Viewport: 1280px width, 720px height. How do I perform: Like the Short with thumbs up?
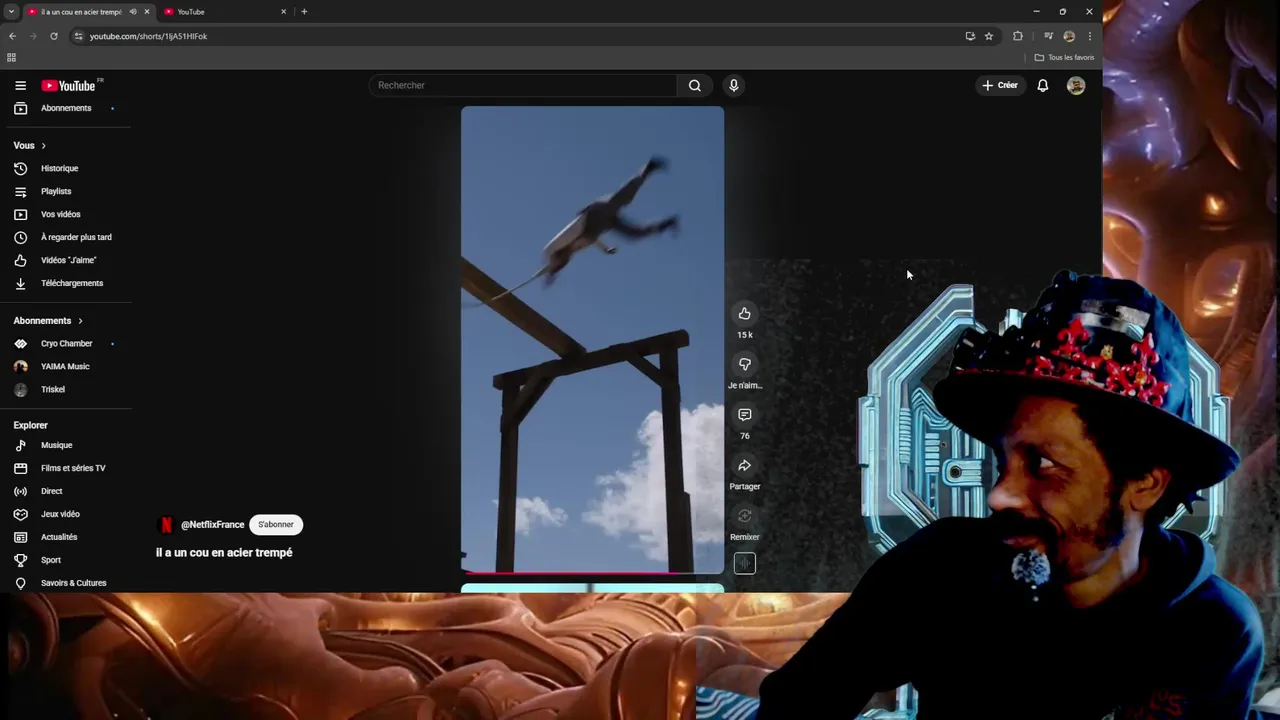click(744, 313)
